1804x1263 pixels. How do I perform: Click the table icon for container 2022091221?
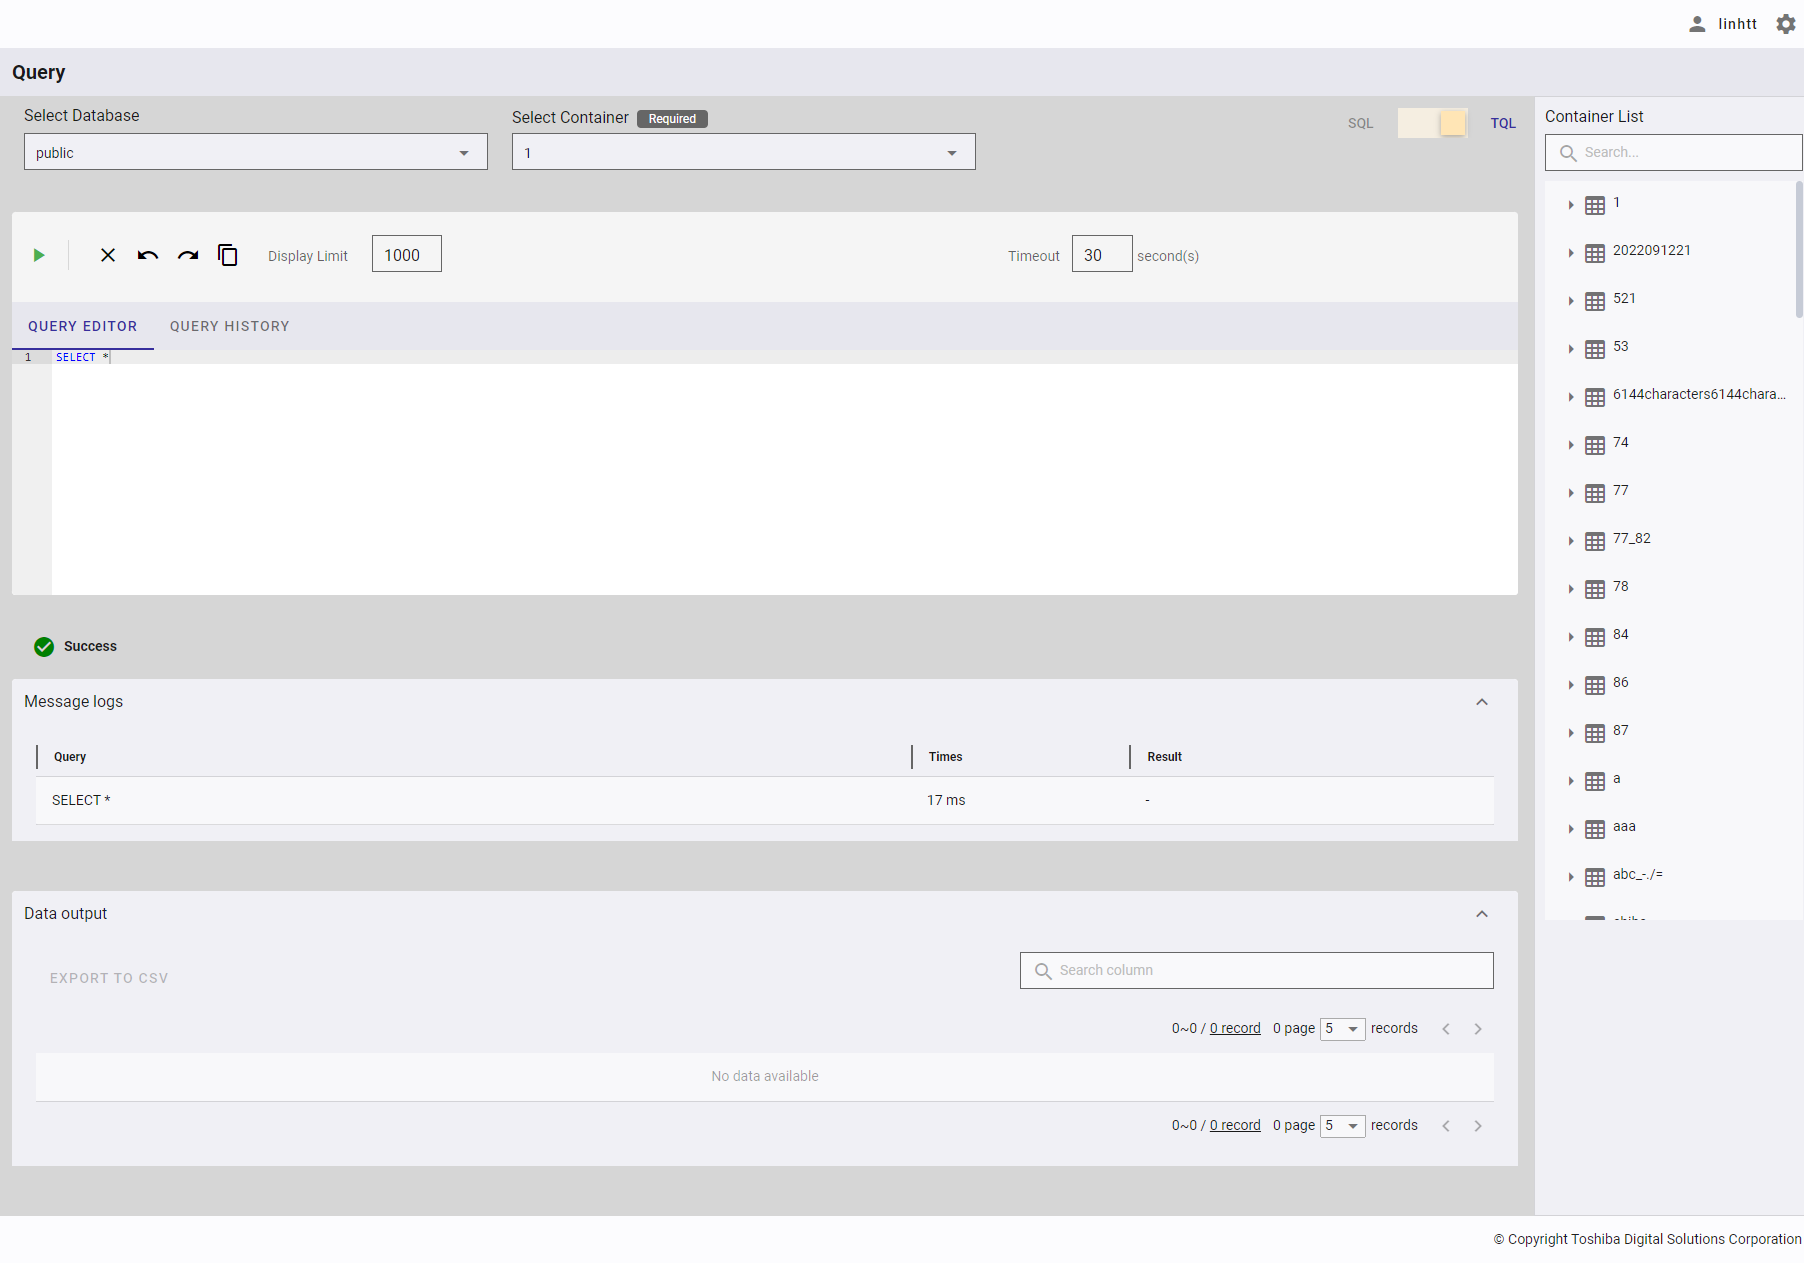(x=1595, y=253)
